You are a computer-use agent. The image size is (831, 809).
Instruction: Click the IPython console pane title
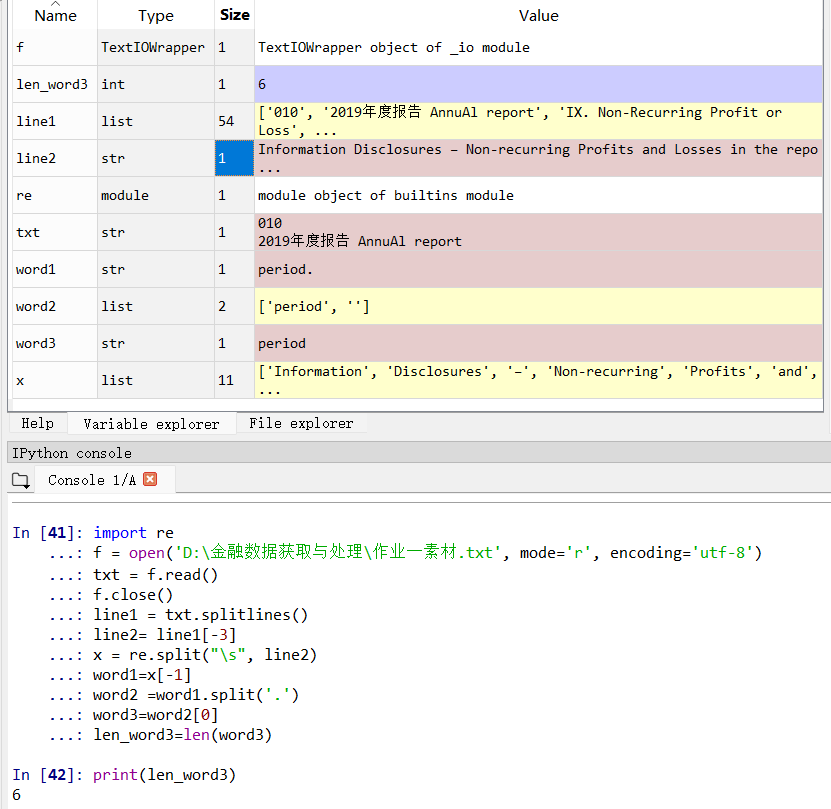click(x=72, y=453)
